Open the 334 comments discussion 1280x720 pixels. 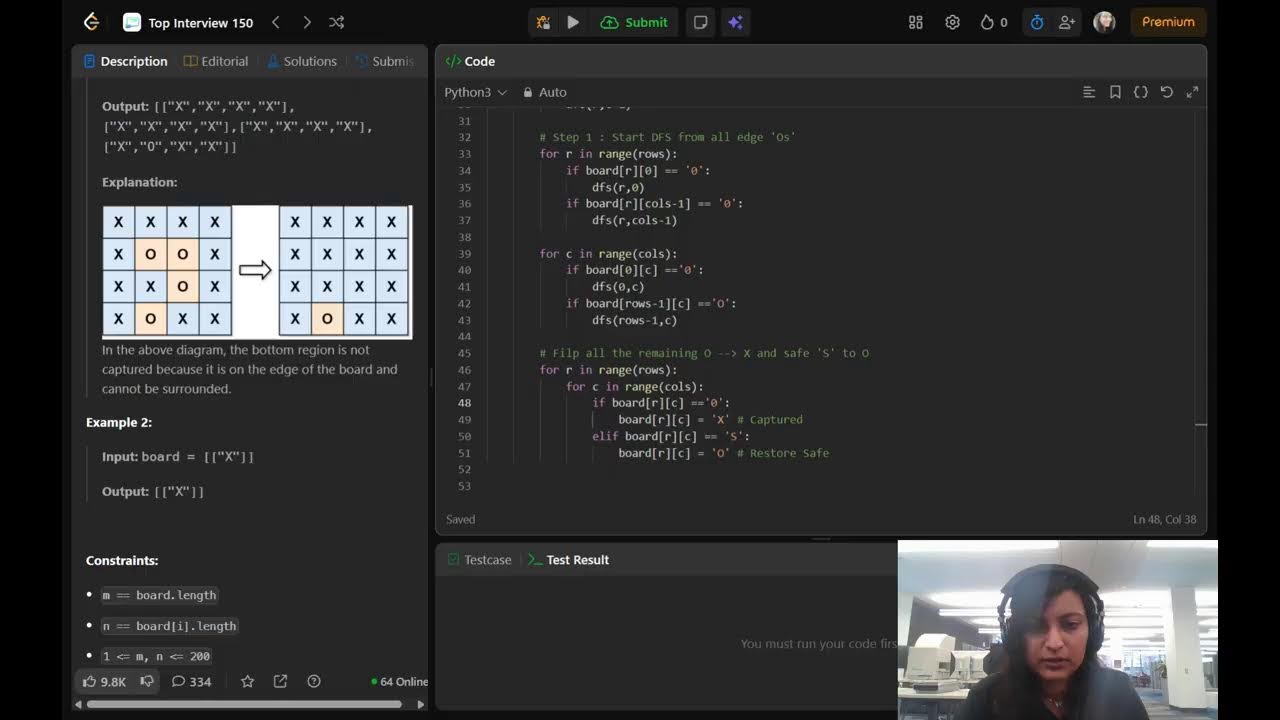(191, 681)
